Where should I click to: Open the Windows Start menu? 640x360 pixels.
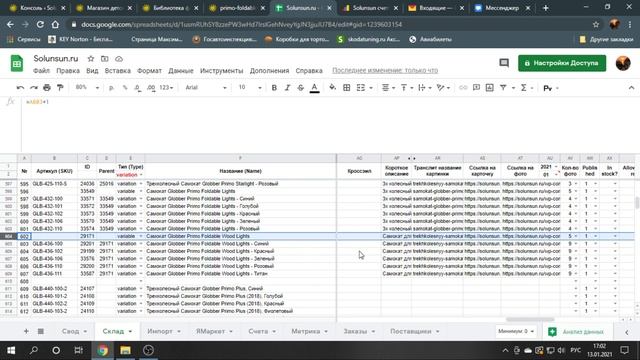pyautogui.click(x=11, y=350)
